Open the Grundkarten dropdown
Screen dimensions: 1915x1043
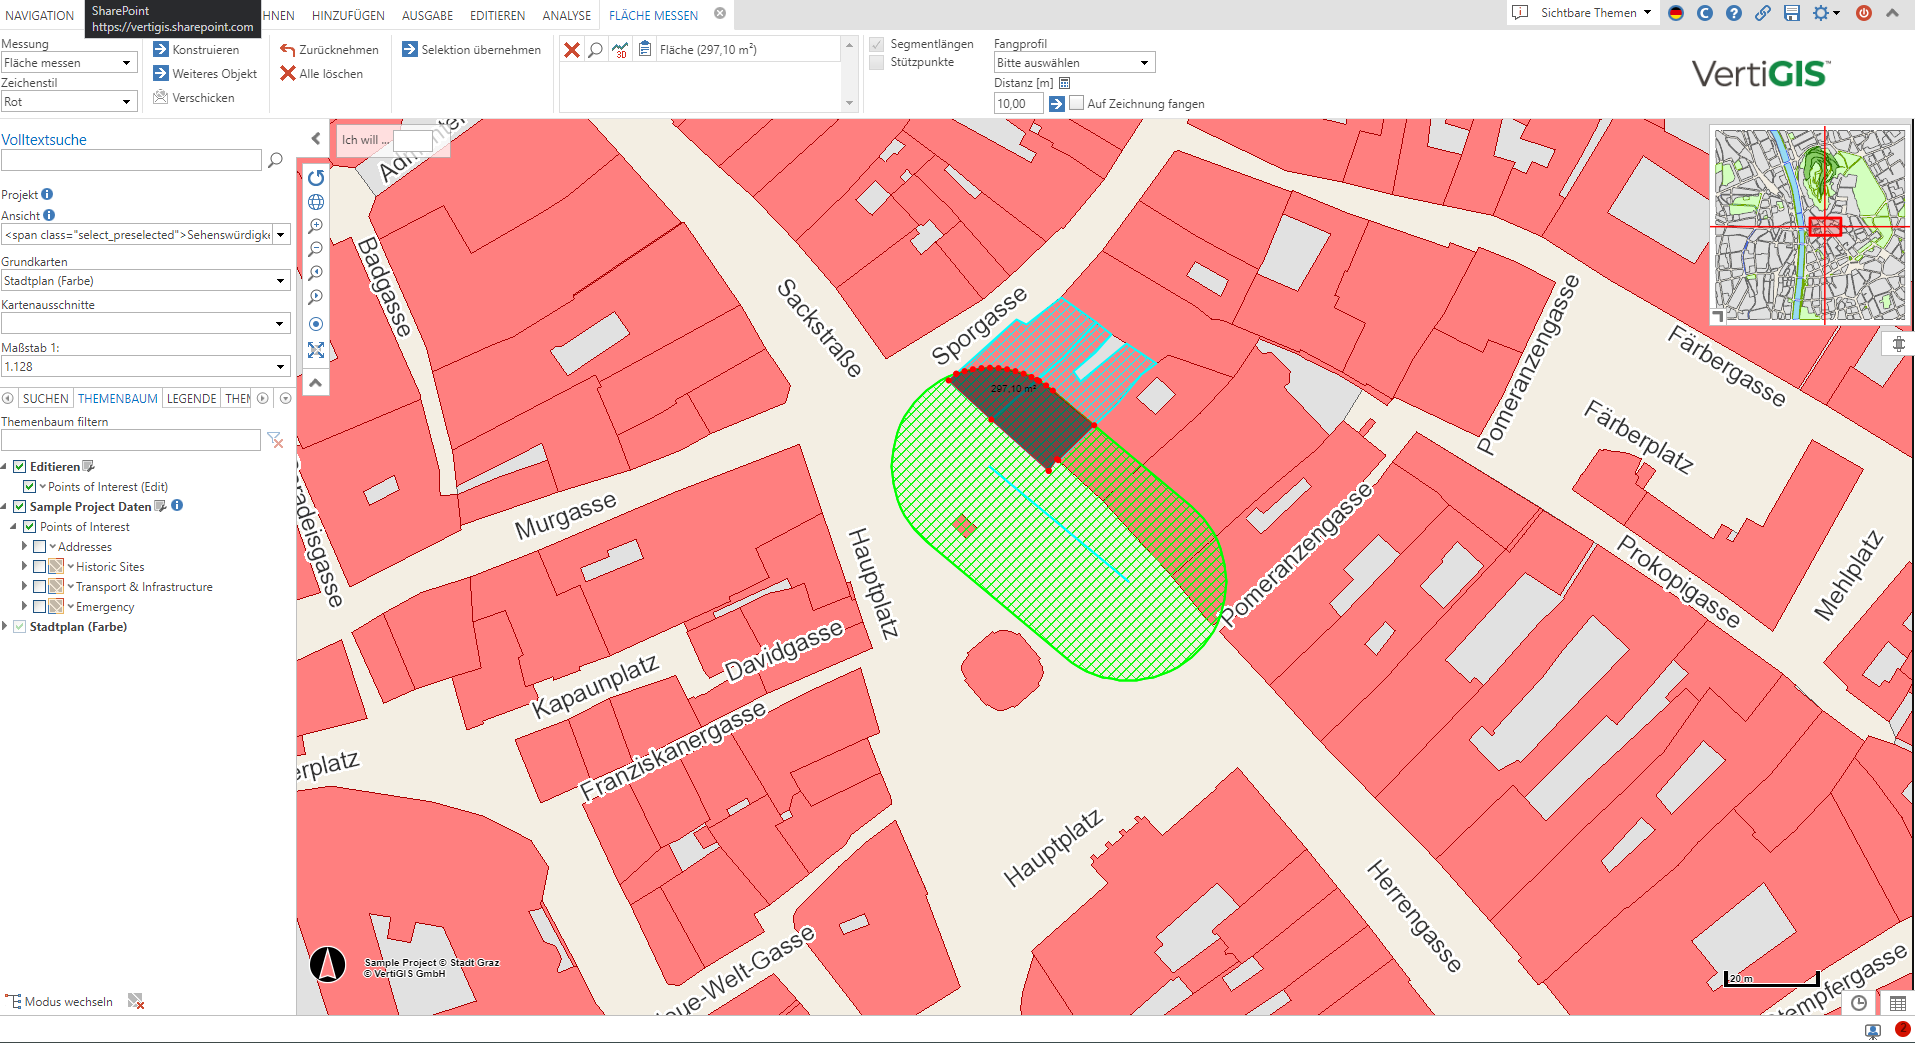point(145,281)
